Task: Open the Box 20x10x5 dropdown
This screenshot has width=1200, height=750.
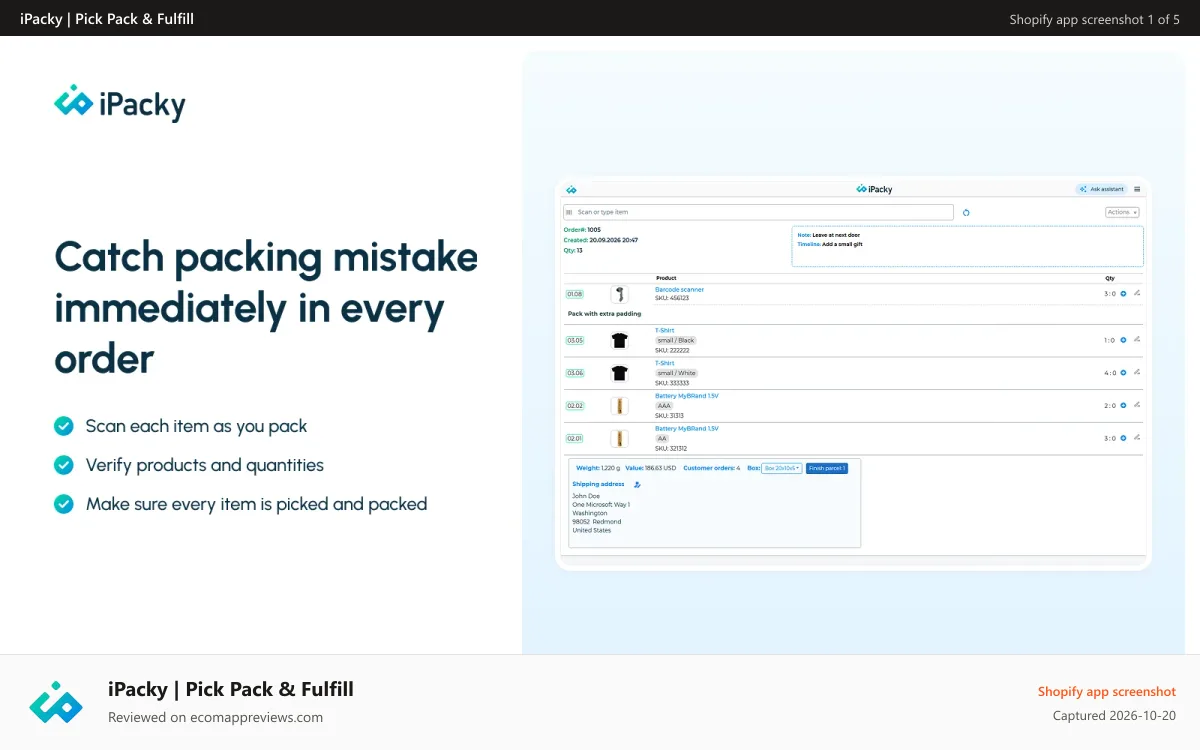Action: pos(781,468)
